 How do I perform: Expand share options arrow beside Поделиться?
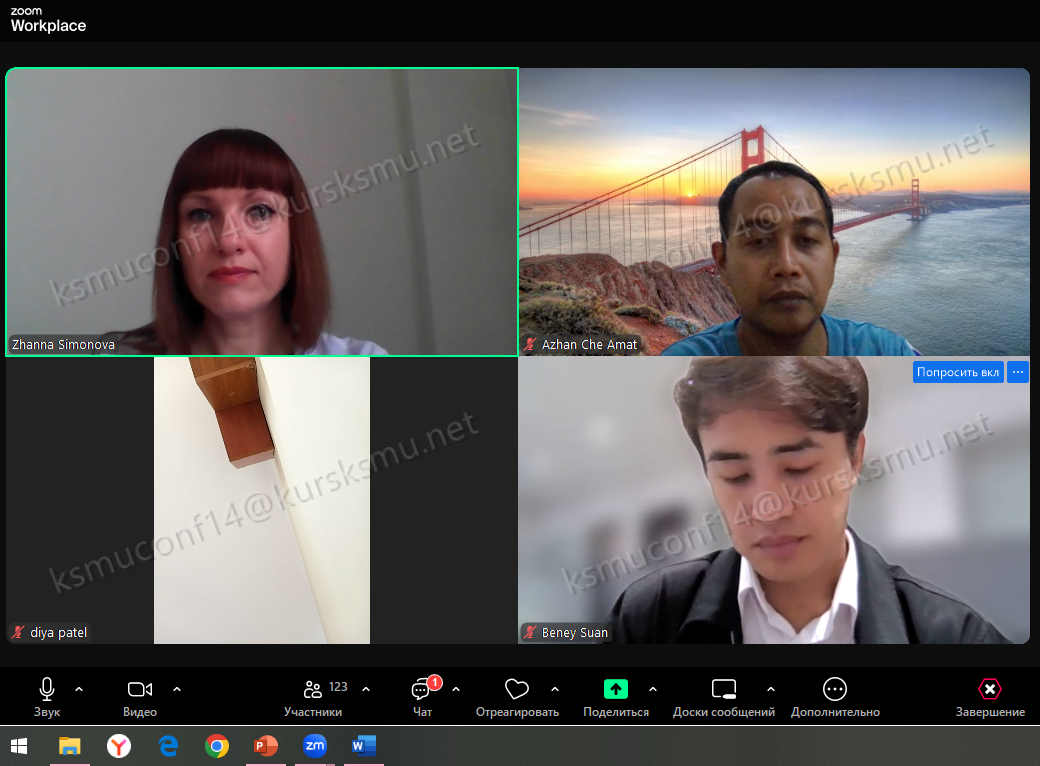coord(653,688)
